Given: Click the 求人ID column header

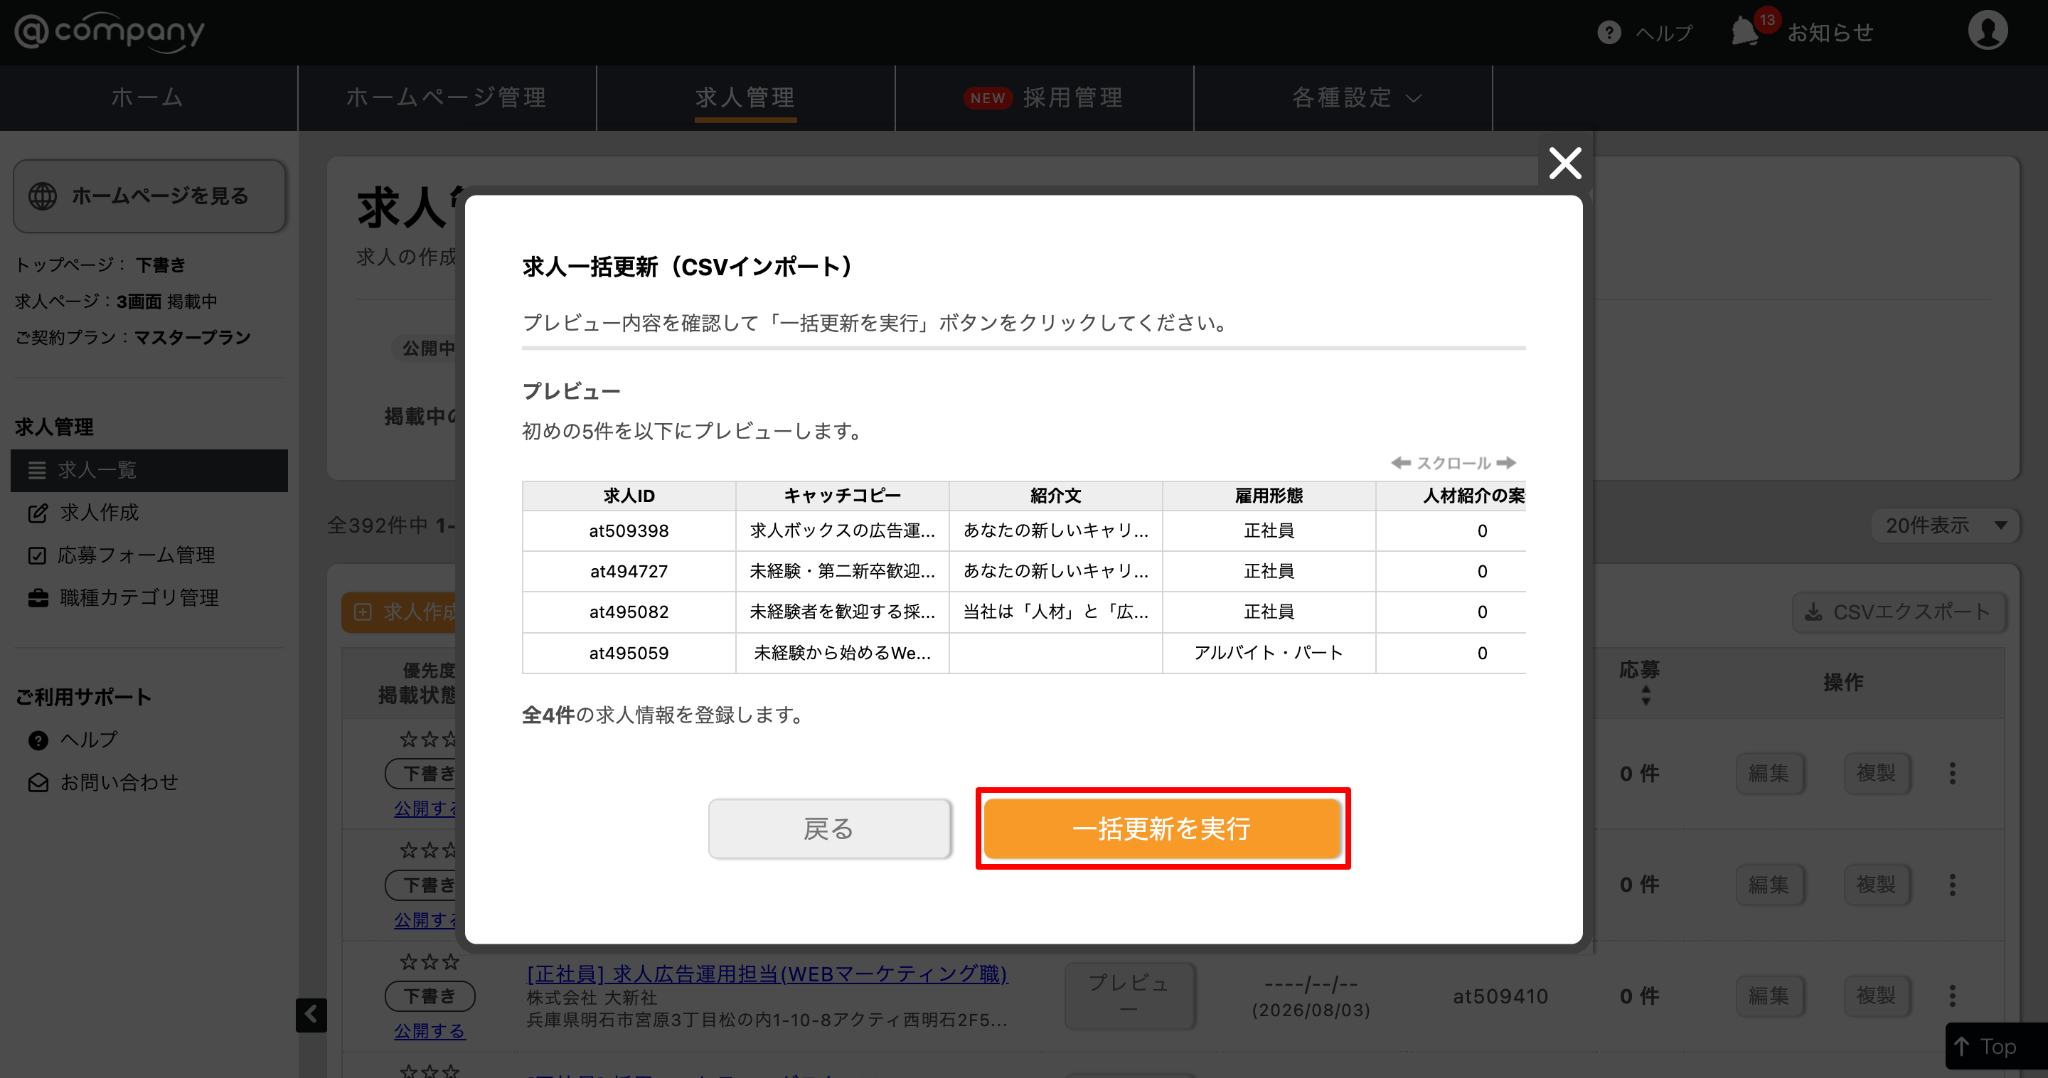Looking at the screenshot, I should point(629,496).
